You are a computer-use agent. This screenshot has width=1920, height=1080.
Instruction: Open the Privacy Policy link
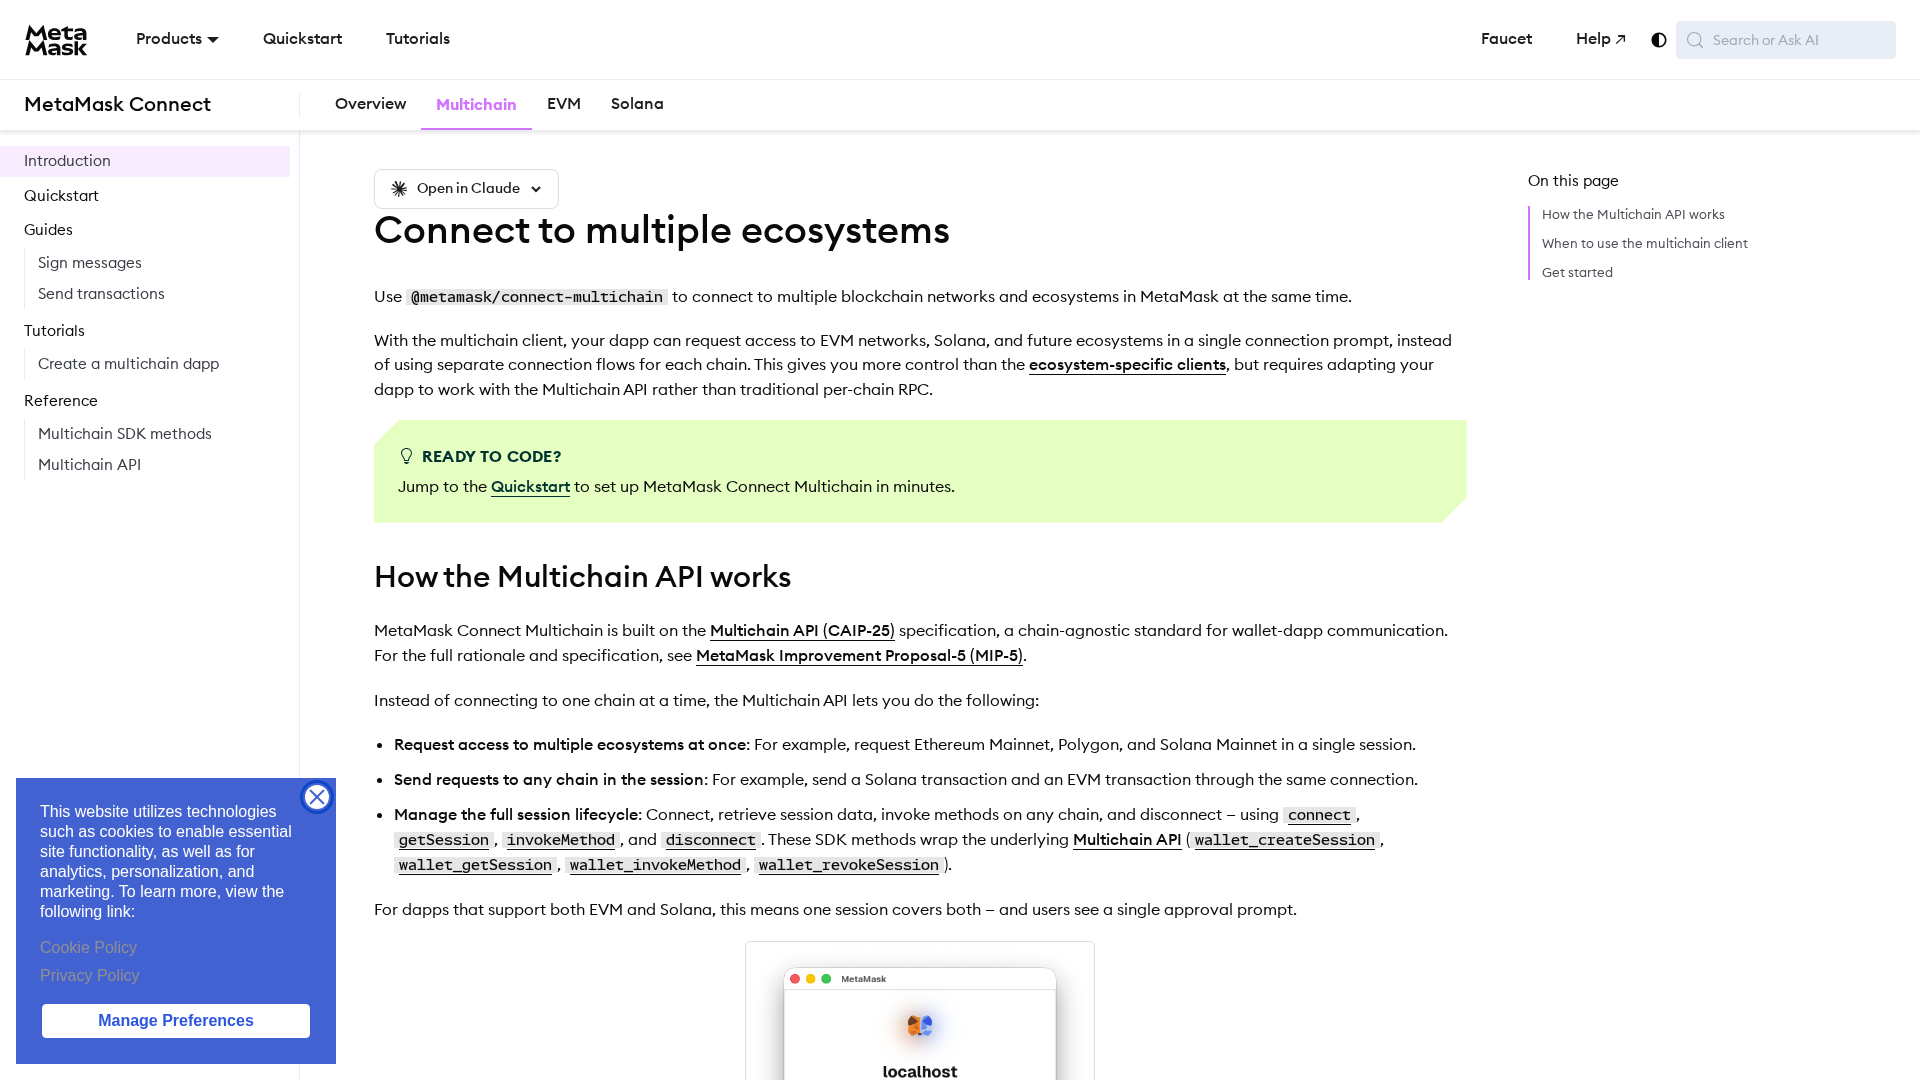(90, 976)
